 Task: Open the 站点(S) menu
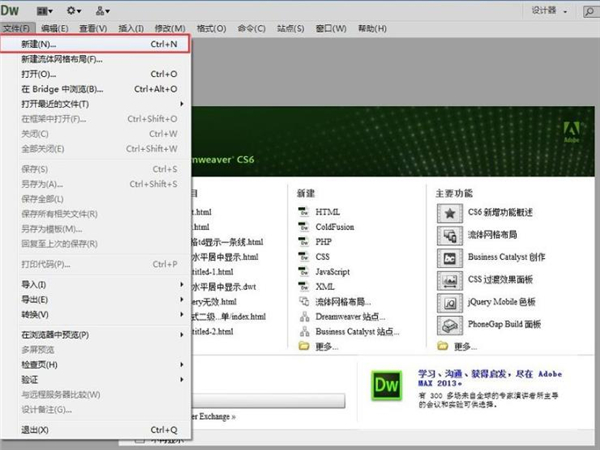tap(290, 28)
